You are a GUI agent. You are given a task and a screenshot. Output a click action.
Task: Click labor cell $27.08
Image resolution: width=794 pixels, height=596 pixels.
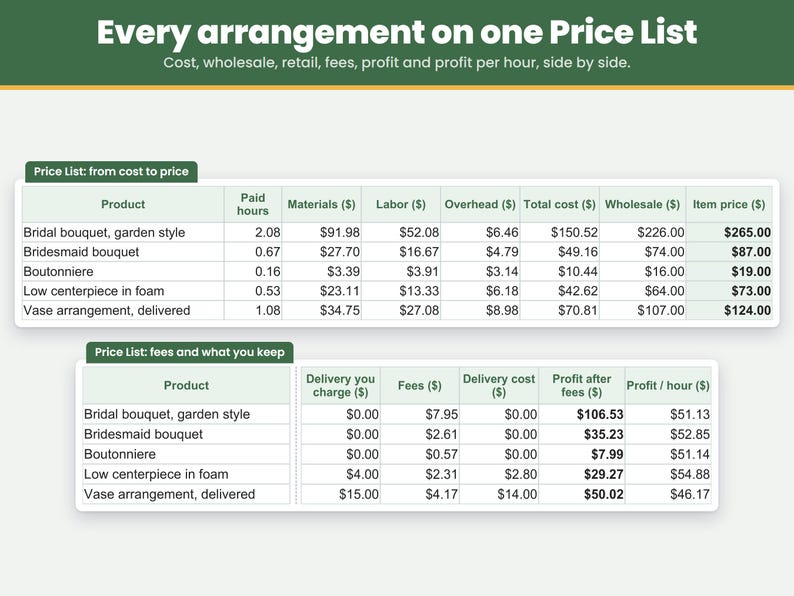[401, 310]
